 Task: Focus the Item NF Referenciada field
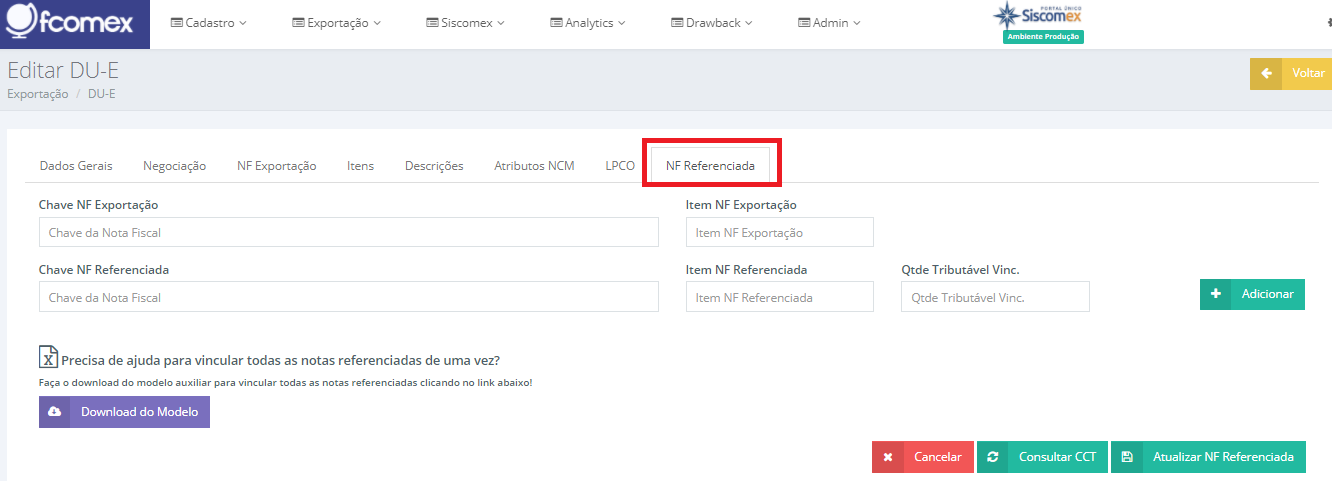click(x=780, y=297)
